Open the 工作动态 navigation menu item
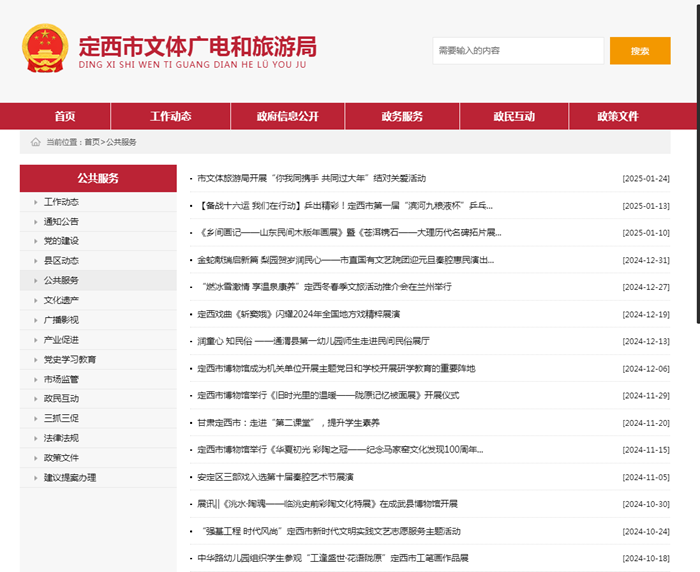 [x=170, y=116]
